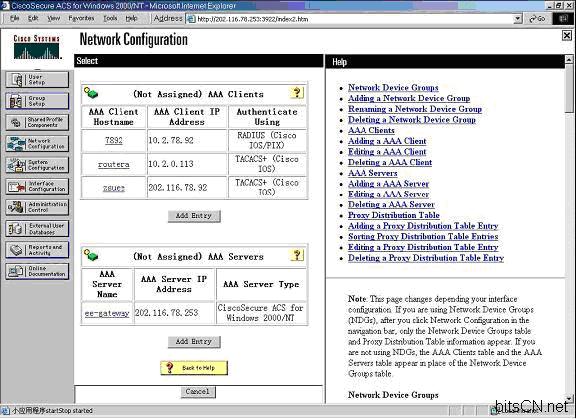Select the 10.2.0.113 IP address cell

[187, 164]
